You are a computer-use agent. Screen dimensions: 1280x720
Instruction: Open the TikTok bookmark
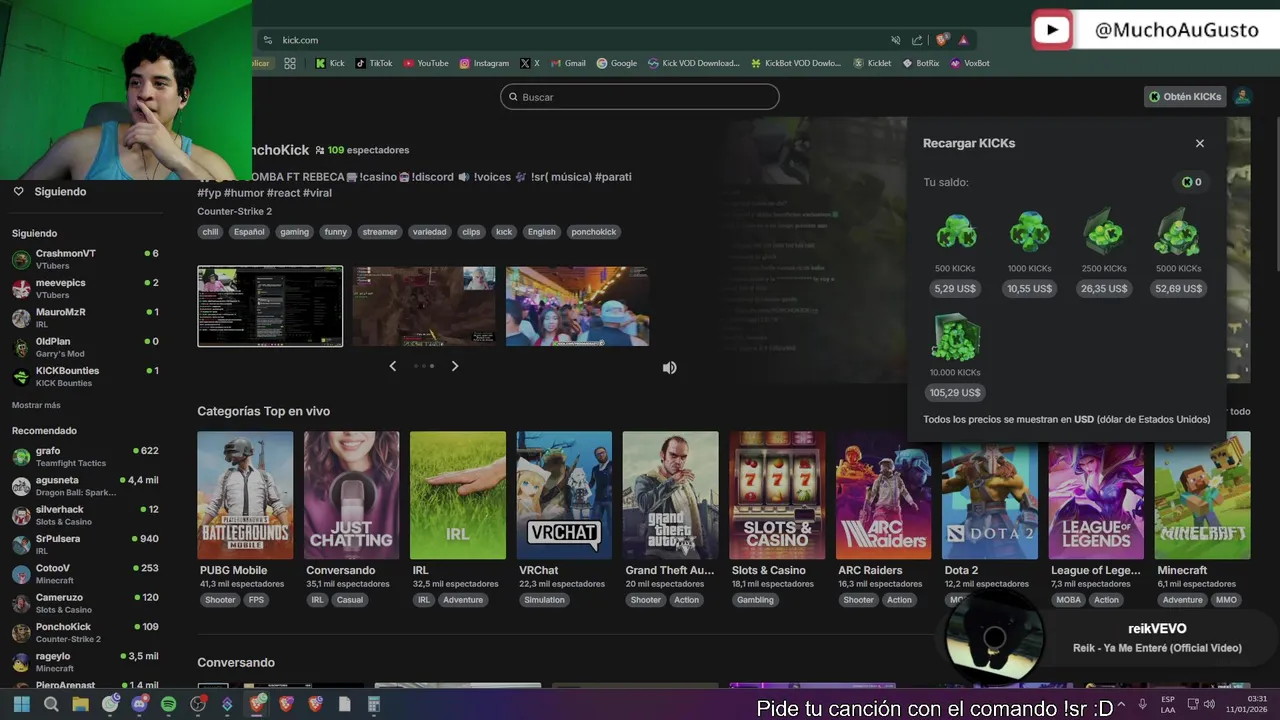374,63
